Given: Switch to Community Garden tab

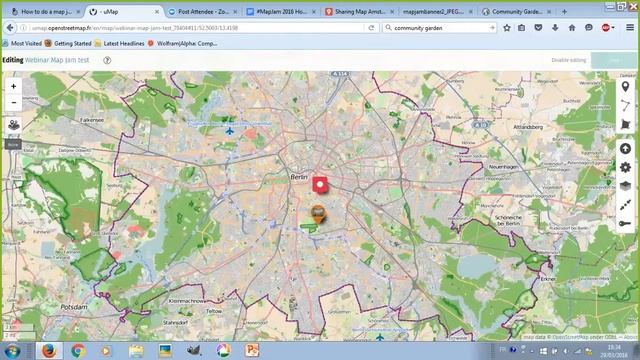Looking at the screenshot, I should [x=516, y=12].
